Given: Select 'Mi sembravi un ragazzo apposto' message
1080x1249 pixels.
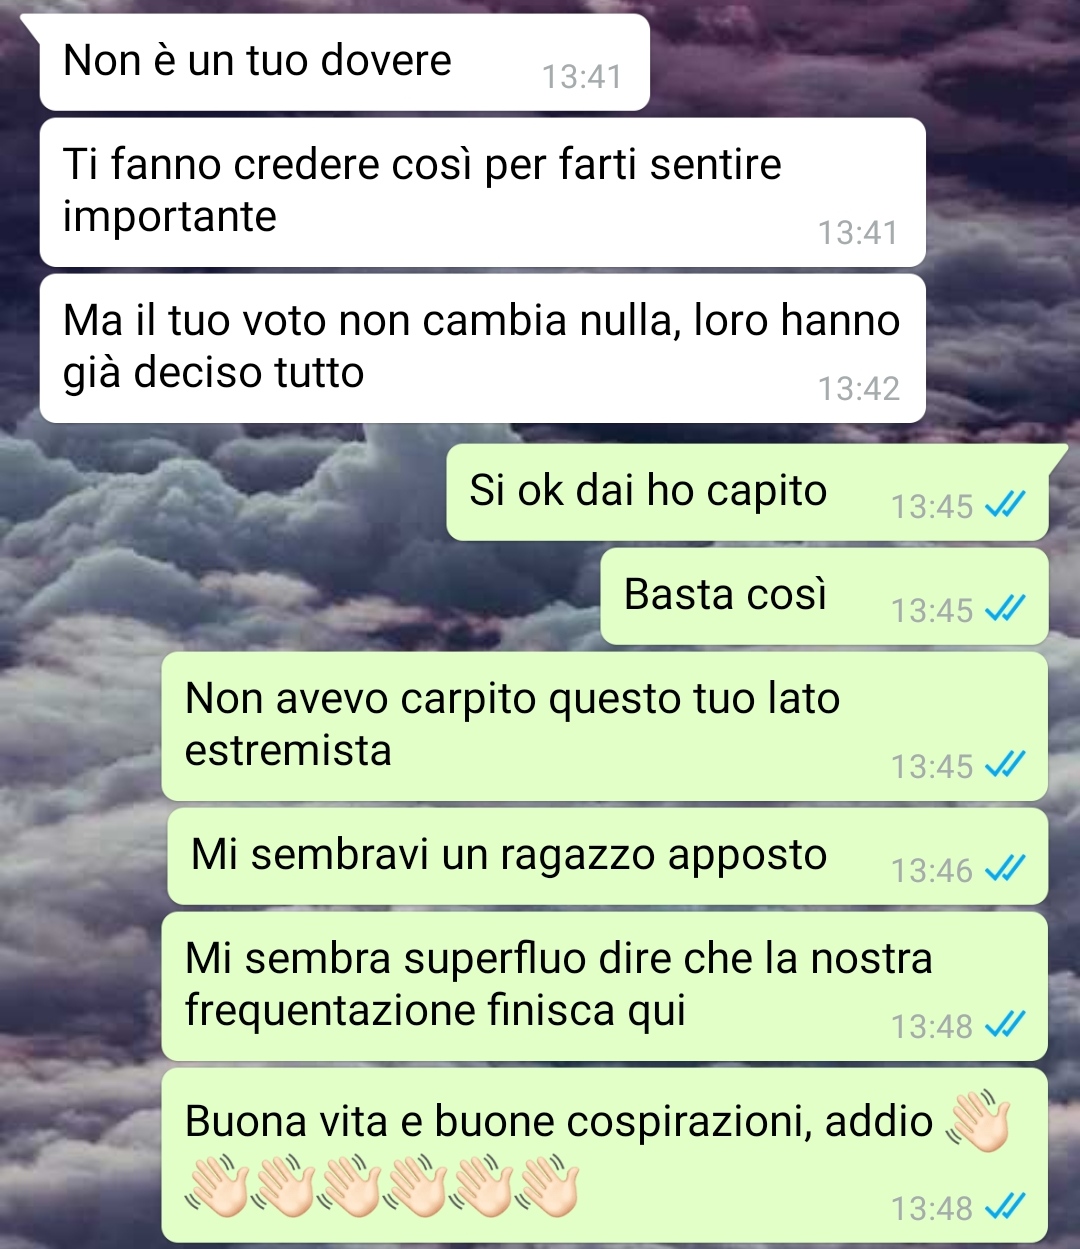Looking at the screenshot, I should [607, 856].
